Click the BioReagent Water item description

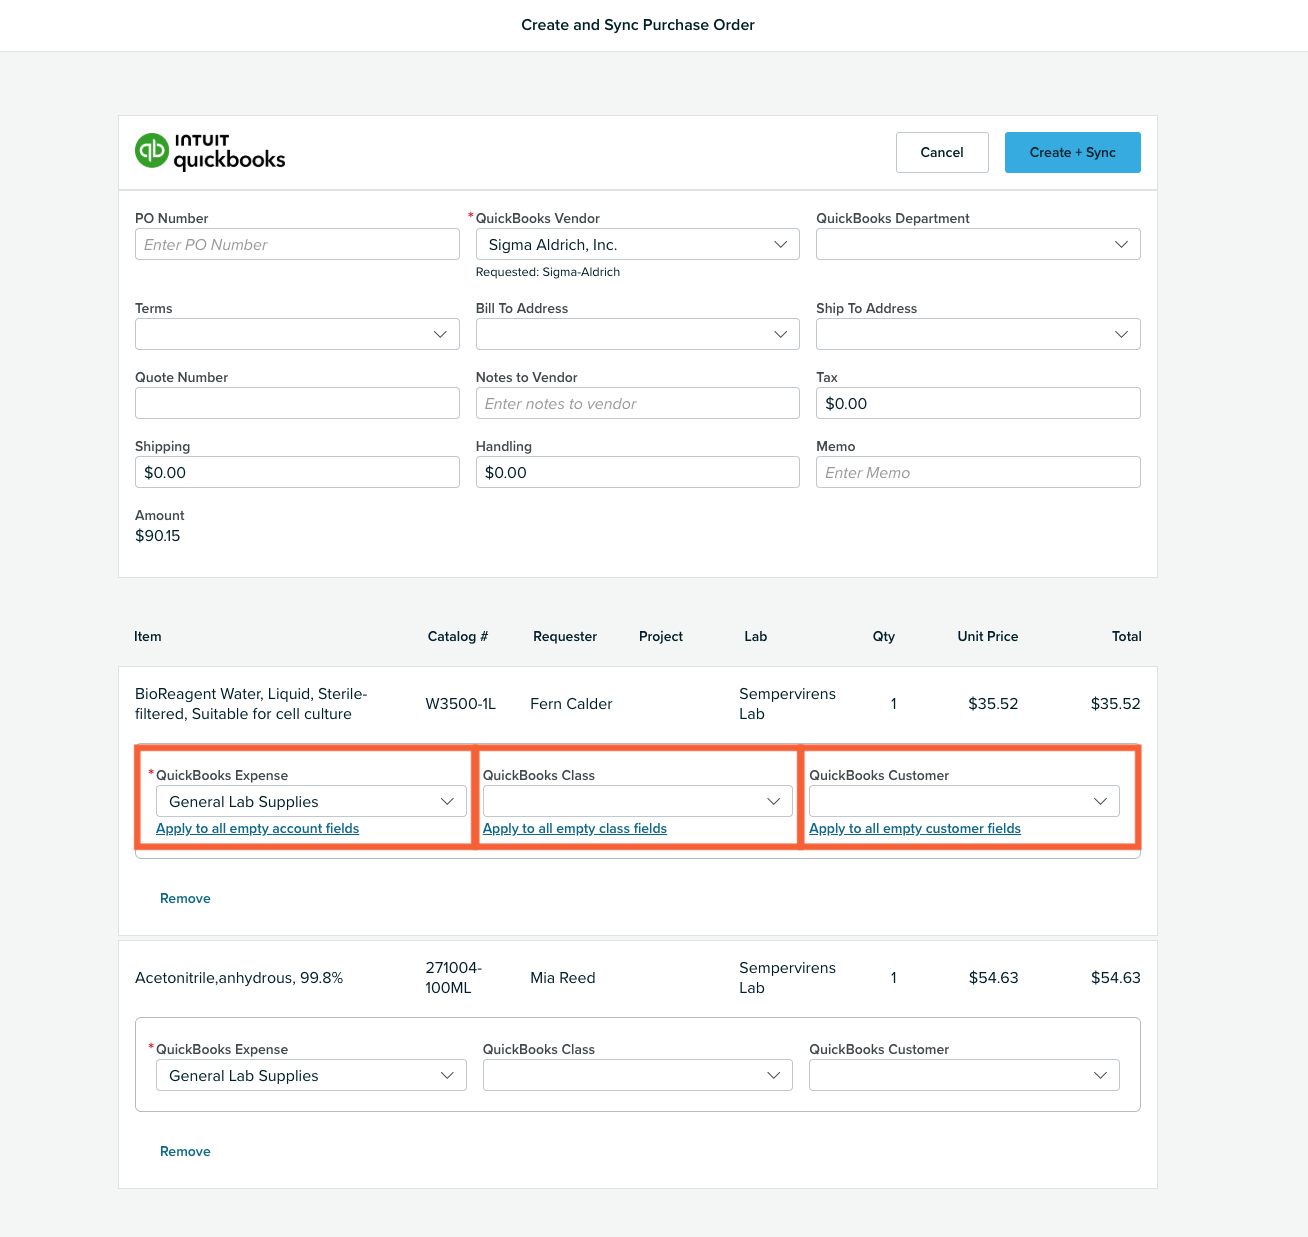[x=251, y=704]
